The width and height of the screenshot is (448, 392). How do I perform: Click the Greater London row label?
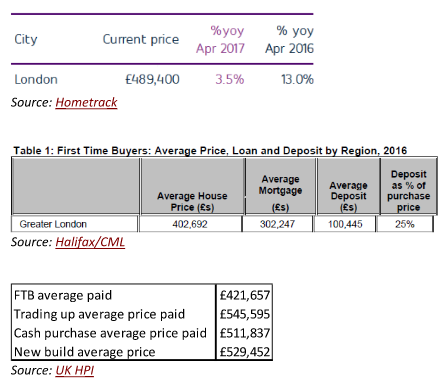pos(53,224)
